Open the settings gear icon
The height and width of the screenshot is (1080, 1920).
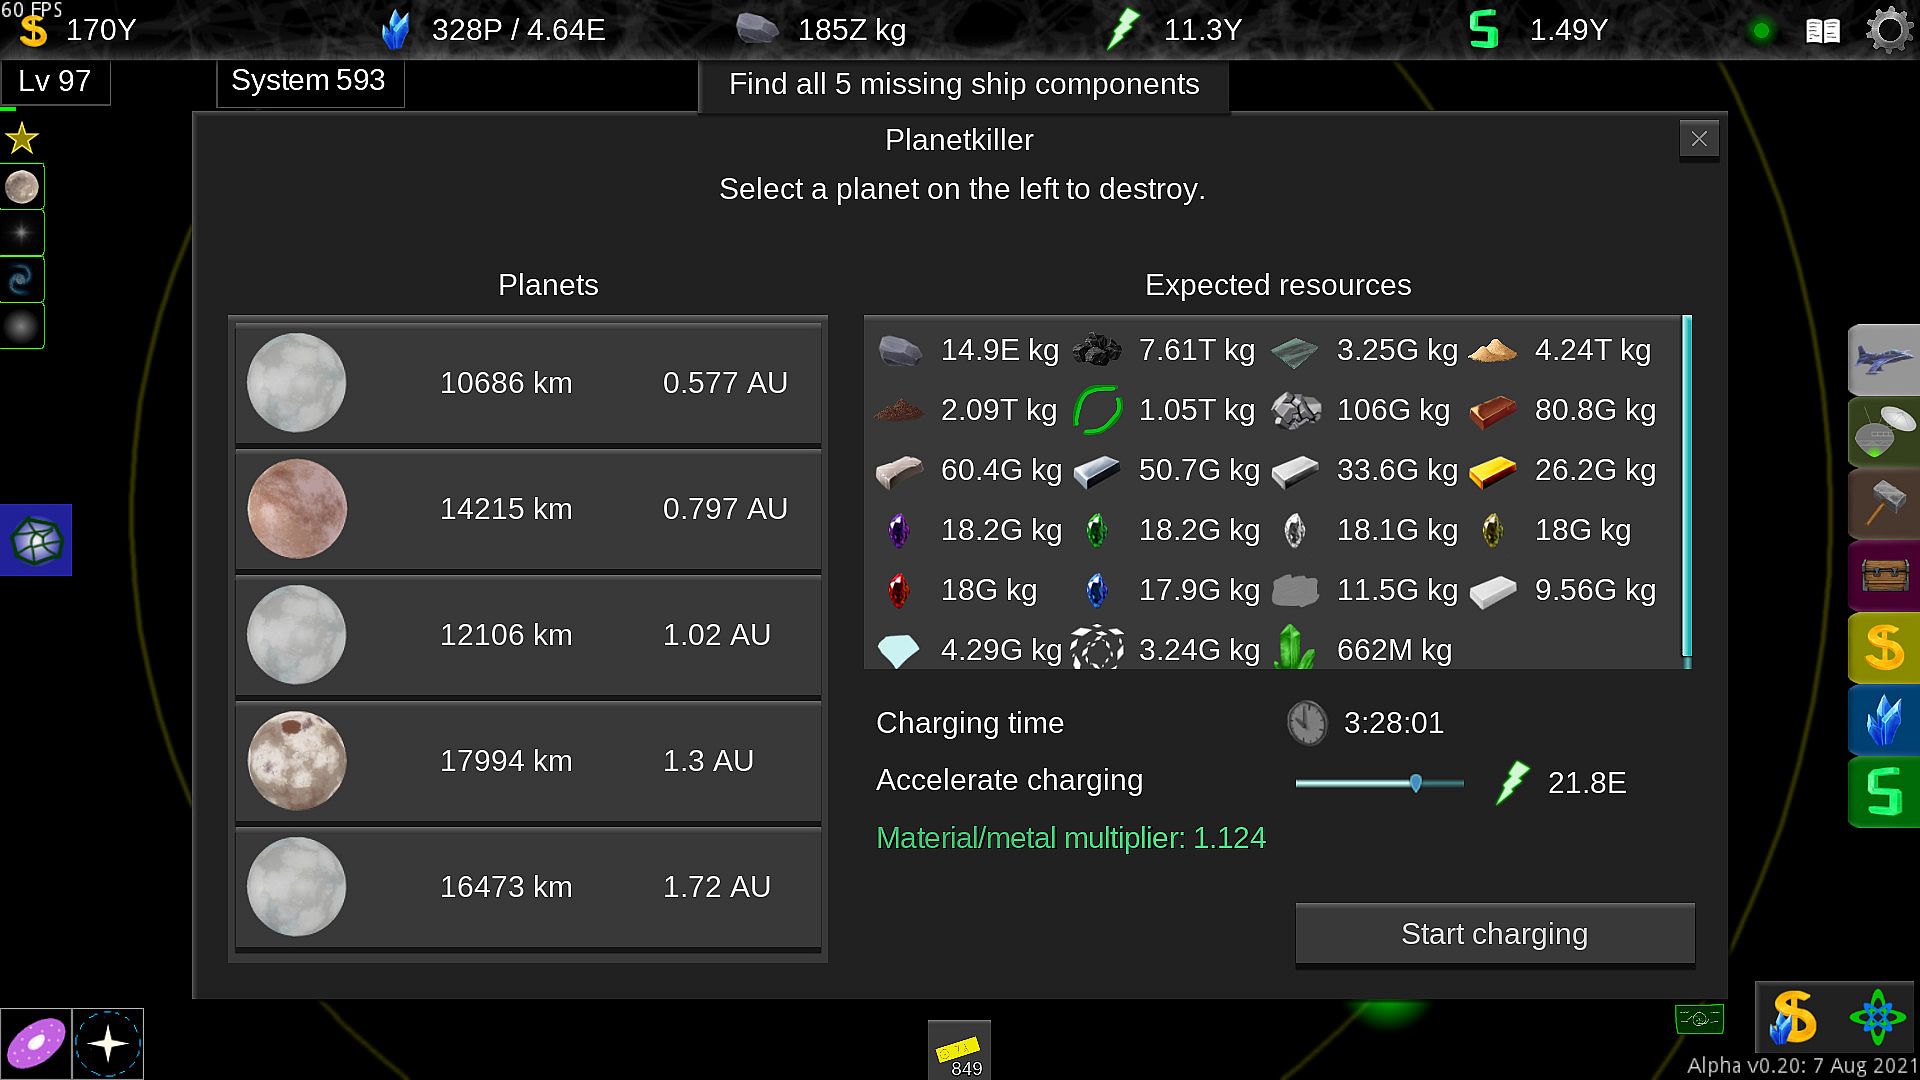tap(1888, 30)
